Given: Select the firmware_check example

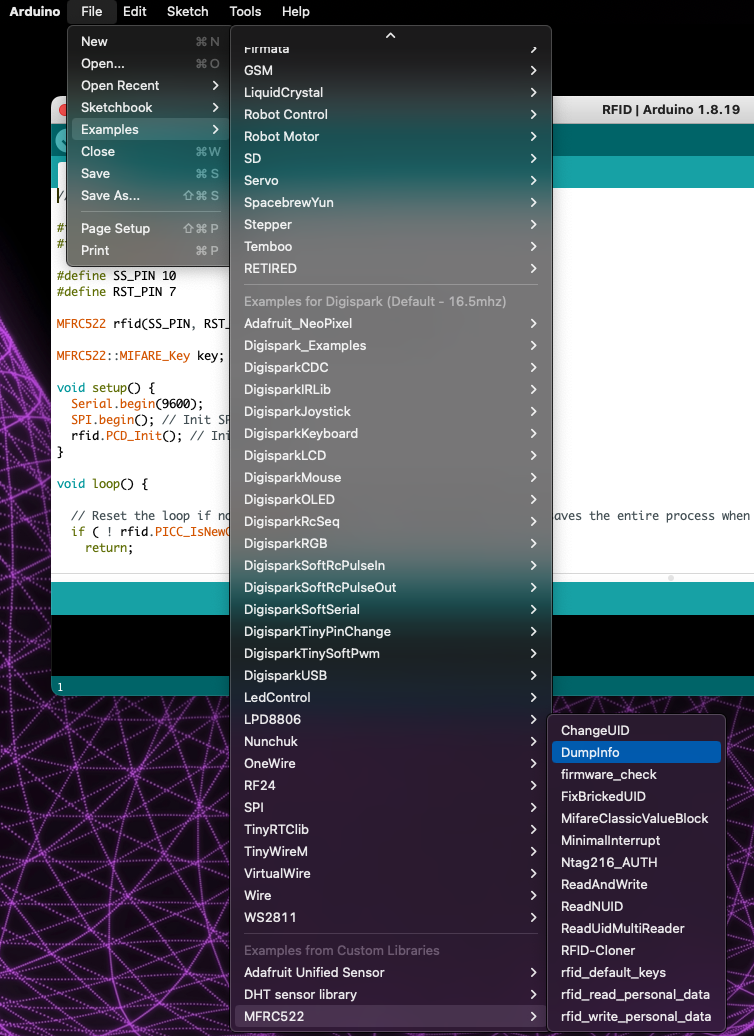Looking at the screenshot, I should (x=636, y=774).
